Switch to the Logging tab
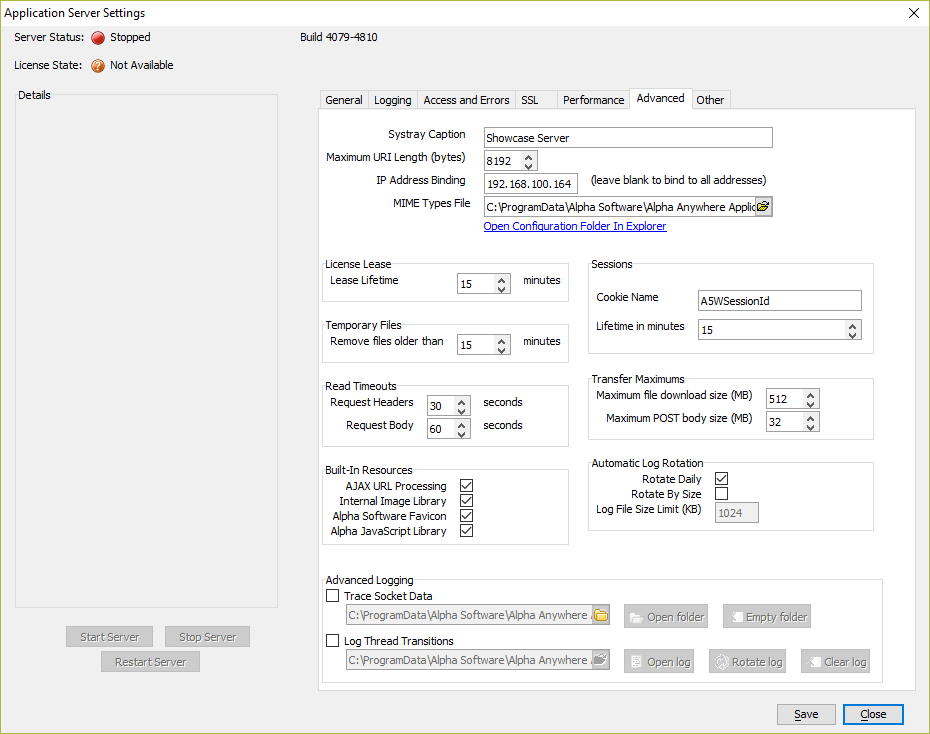This screenshot has height=734, width=930. tap(393, 100)
